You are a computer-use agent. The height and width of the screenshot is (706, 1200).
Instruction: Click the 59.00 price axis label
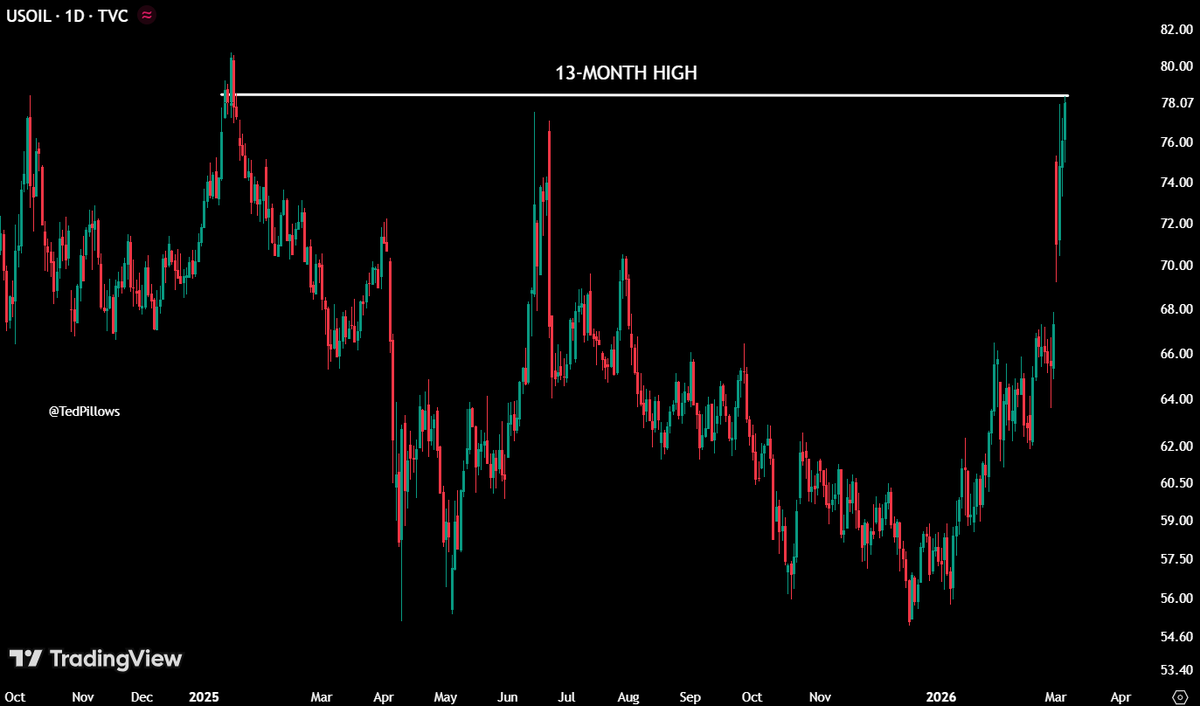[x=1176, y=521]
